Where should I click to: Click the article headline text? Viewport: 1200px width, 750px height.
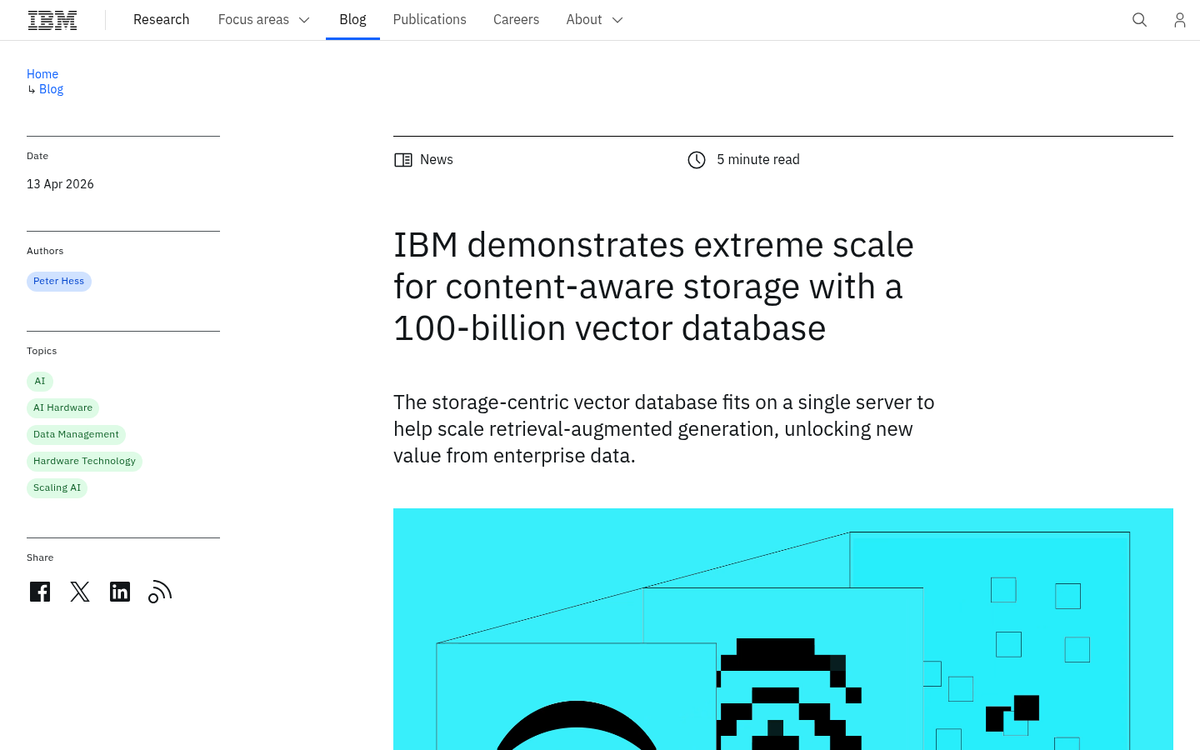(x=654, y=286)
